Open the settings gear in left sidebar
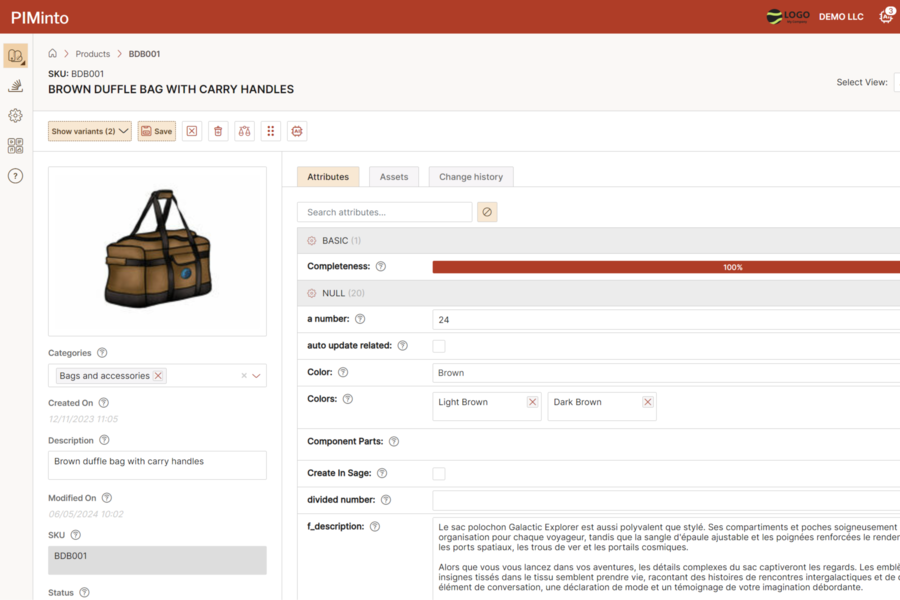 coord(15,116)
